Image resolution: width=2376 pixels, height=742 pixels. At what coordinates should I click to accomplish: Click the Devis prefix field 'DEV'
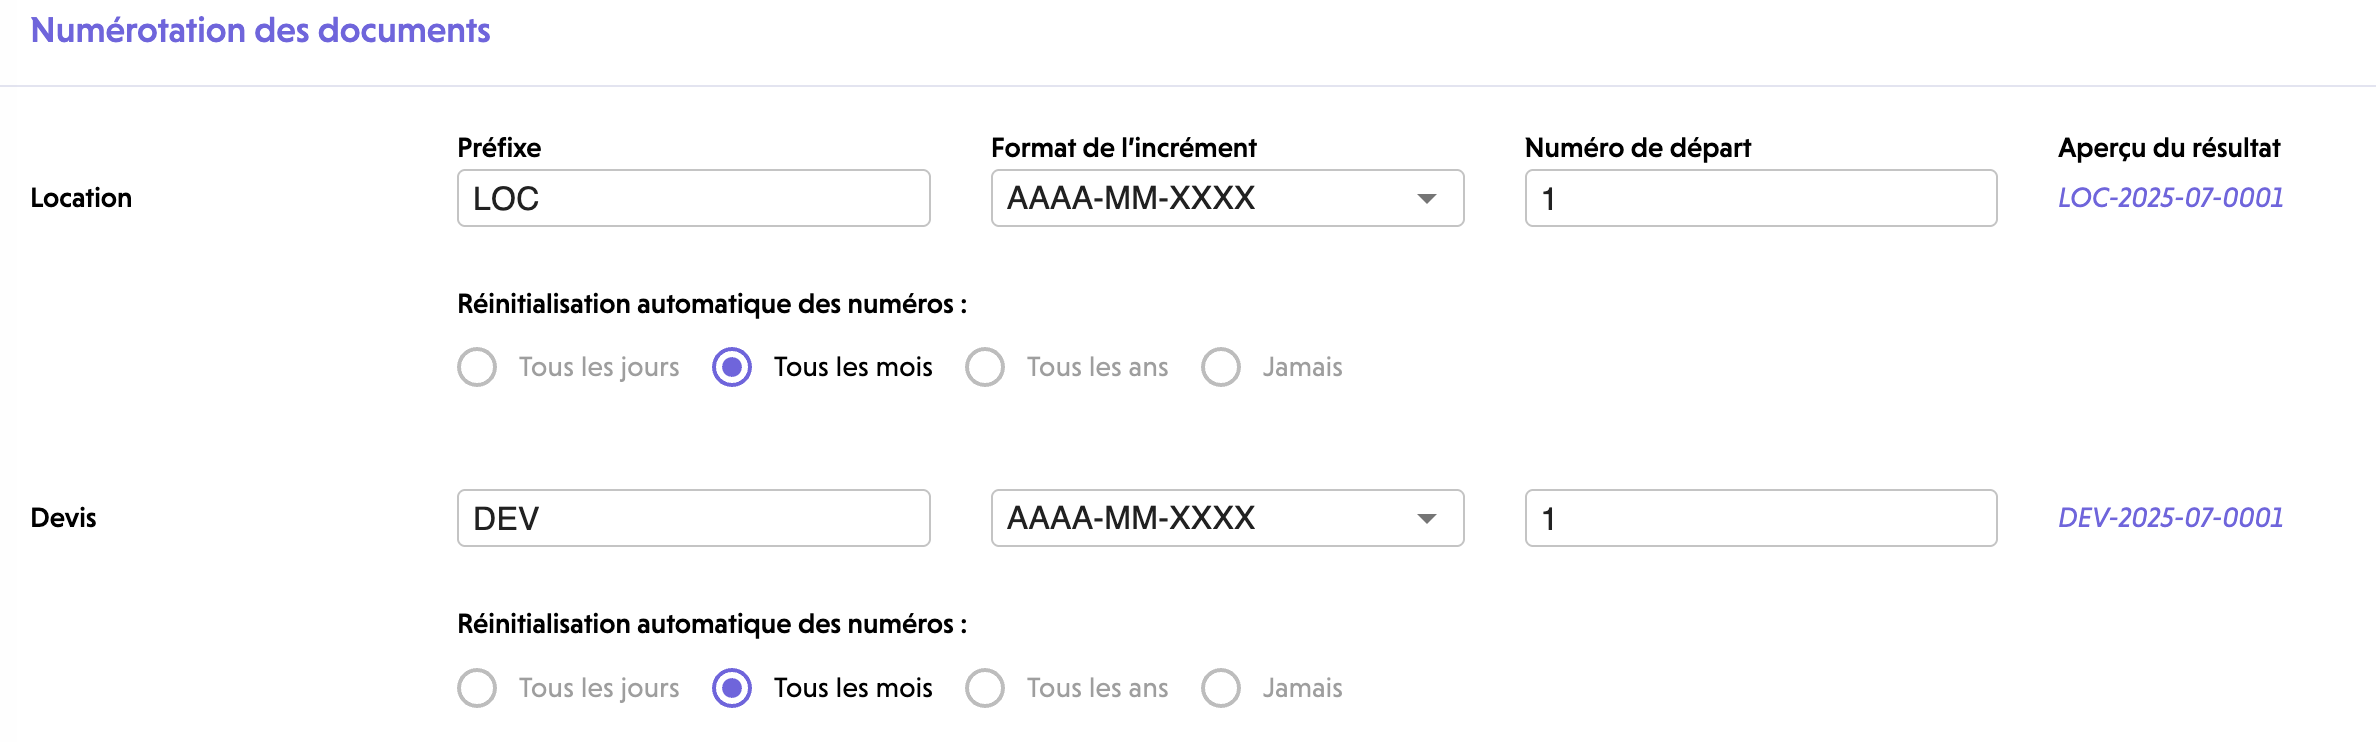(x=693, y=518)
